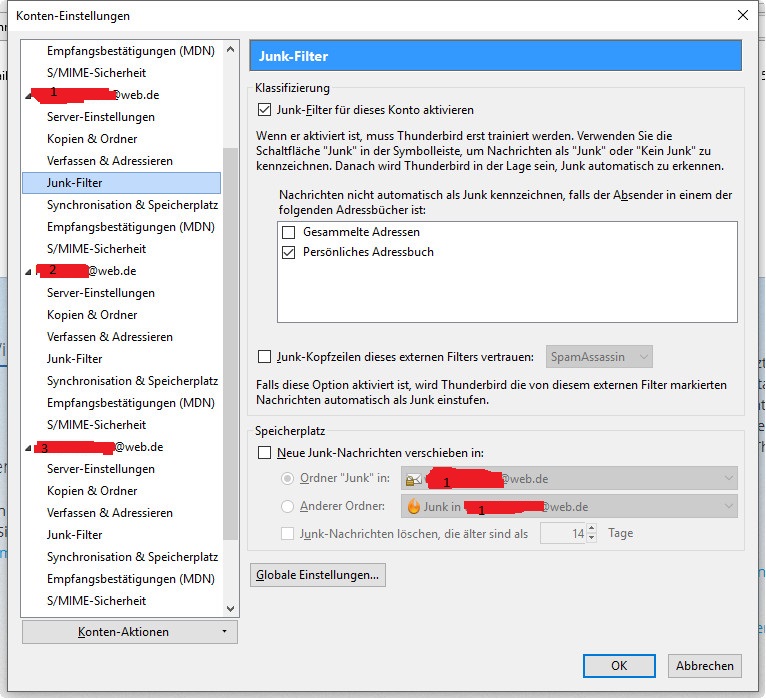
Task: Increase the days value with the stepper up arrow
Action: point(592,528)
